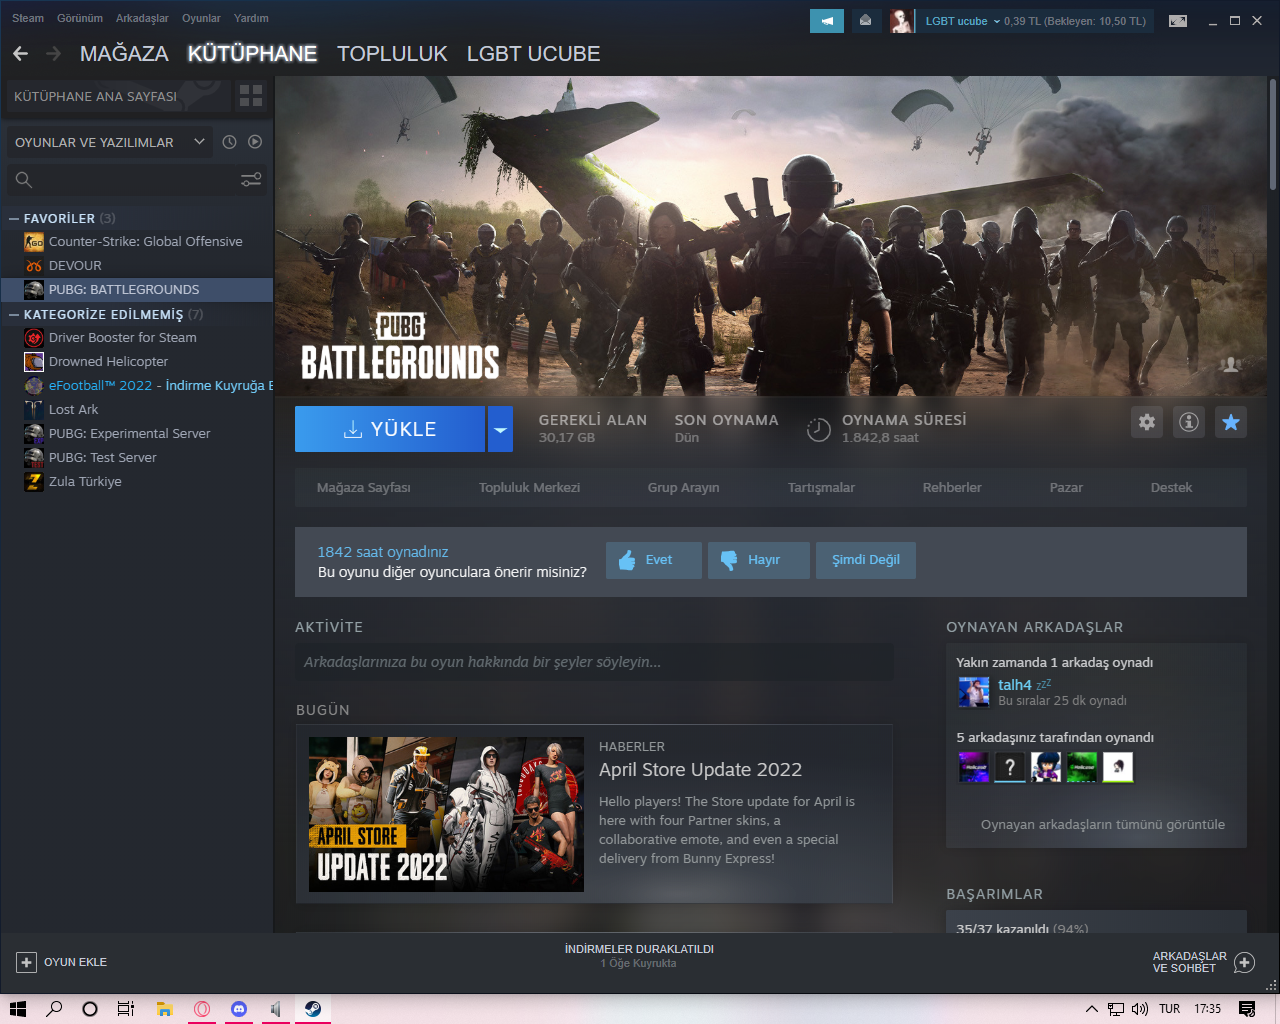Screen dimensions: 1280x1024
Task: Collapse the KATEGORİZE EDİLMEMİŞ category
Action: point(14,314)
